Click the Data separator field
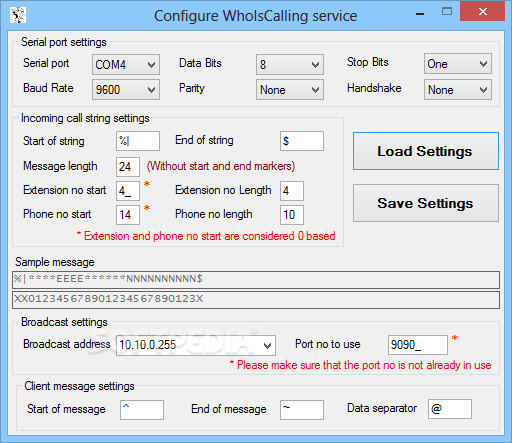512x443 pixels. [450, 409]
